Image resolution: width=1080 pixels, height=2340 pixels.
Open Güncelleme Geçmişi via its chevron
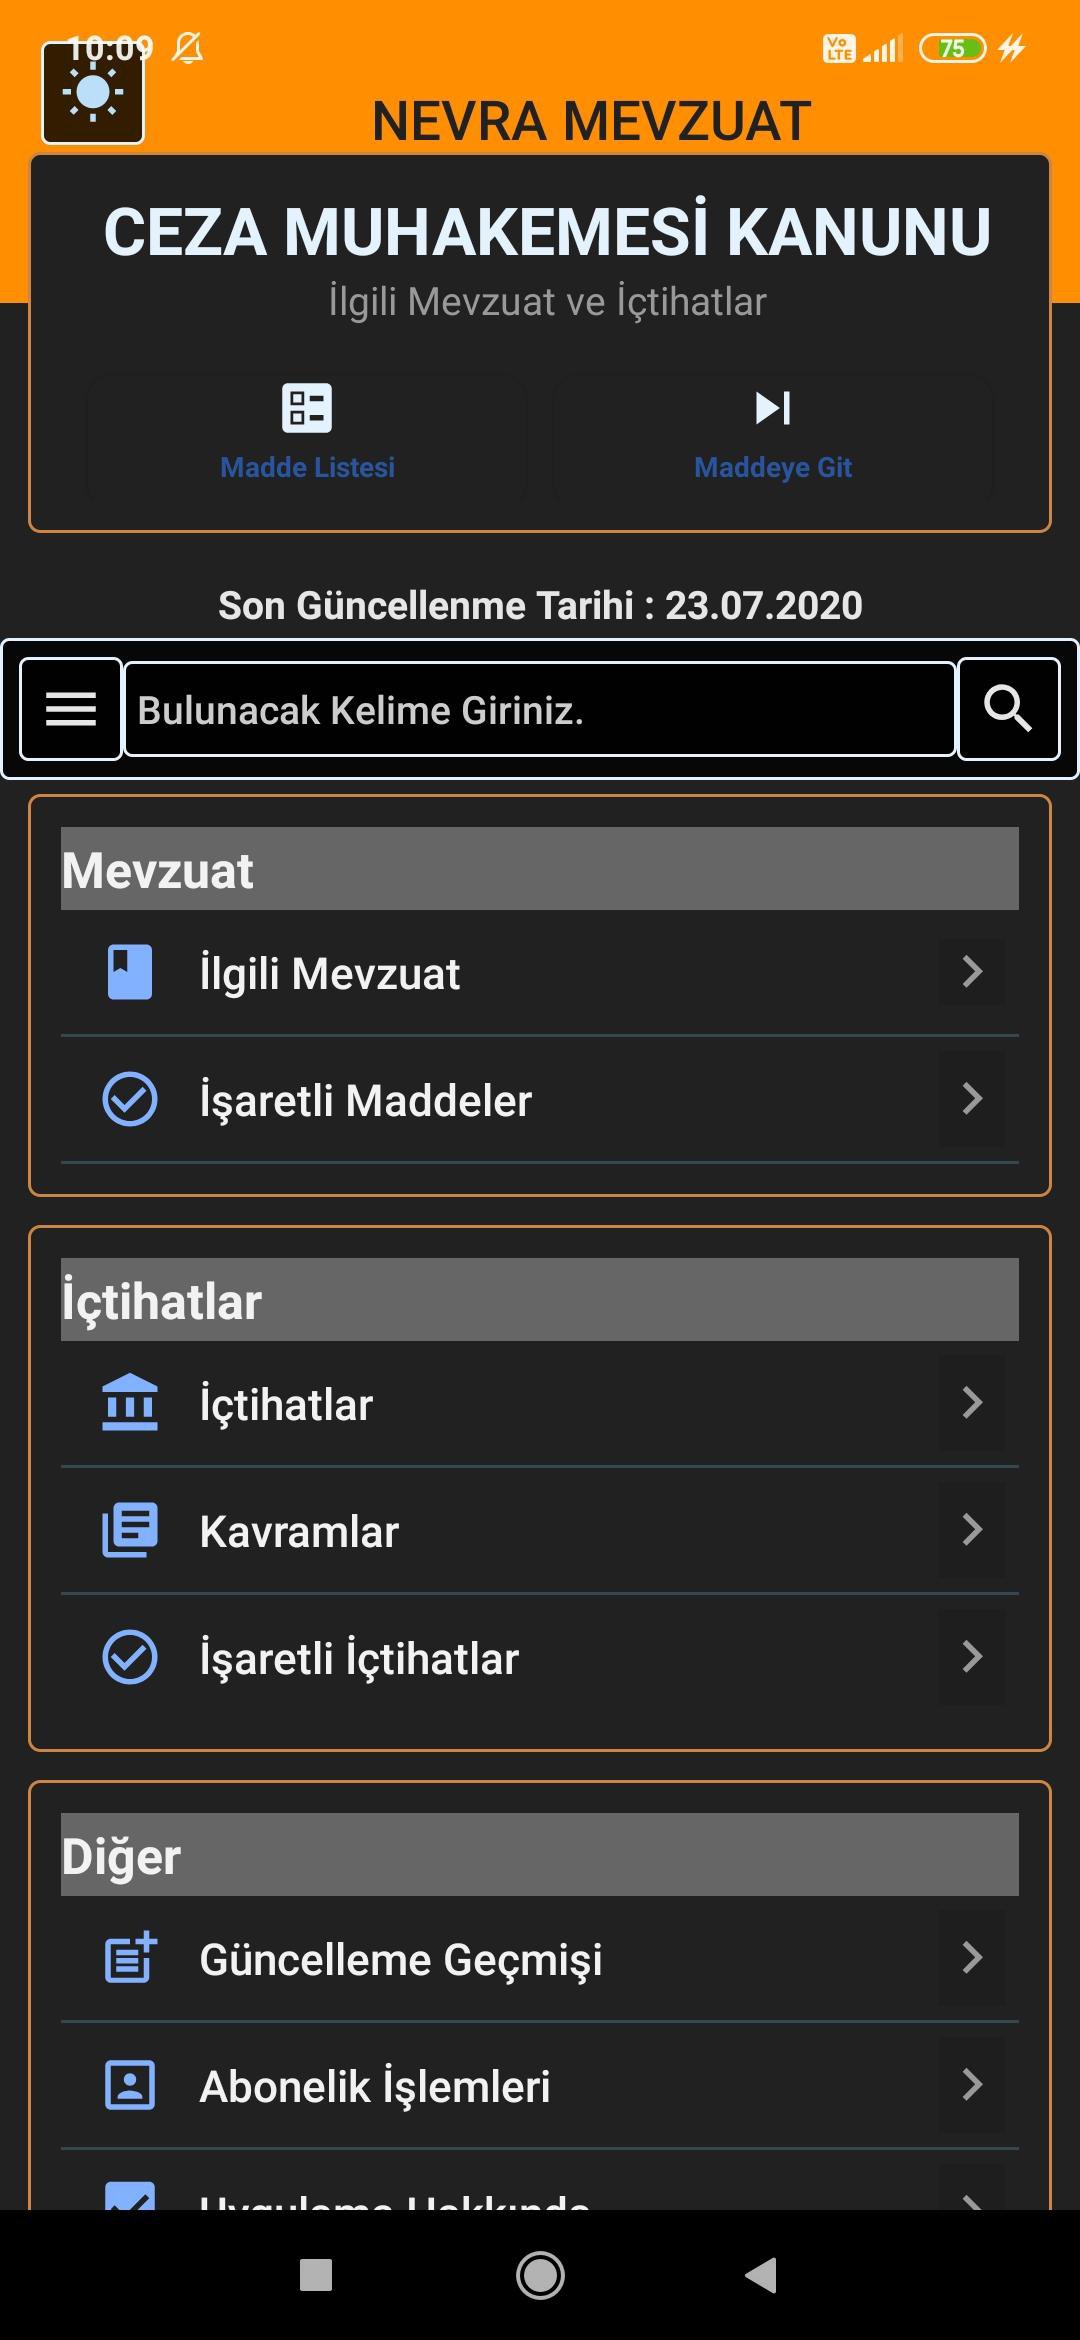(x=969, y=1960)
